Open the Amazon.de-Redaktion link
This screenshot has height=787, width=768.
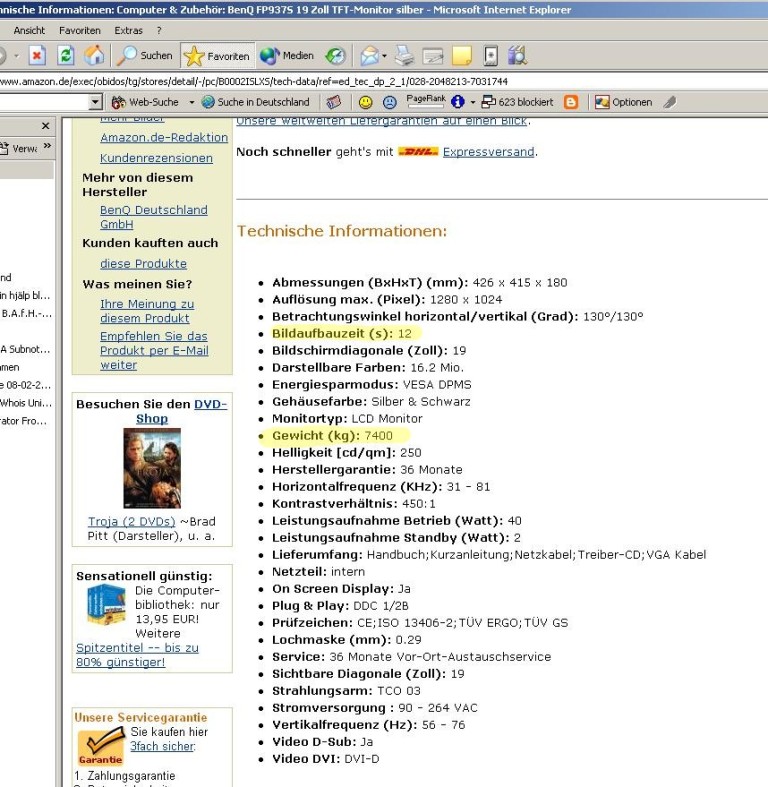coord(164,138)
